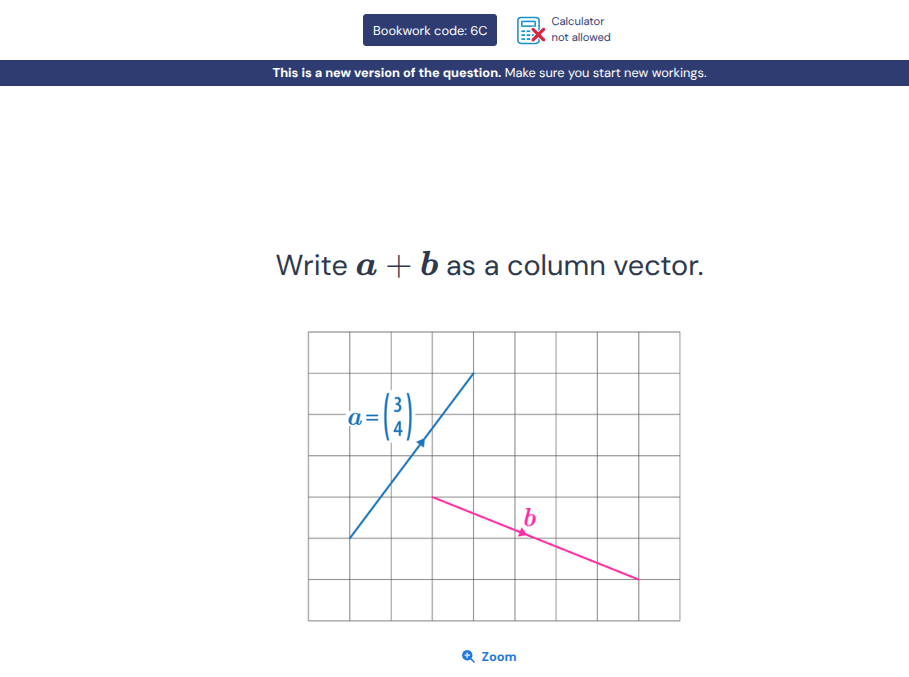Image resolution: width=909 pixels, height=677 pixels.
Task: Click the grid diagram containing the vectors
Action: (494, 475)
